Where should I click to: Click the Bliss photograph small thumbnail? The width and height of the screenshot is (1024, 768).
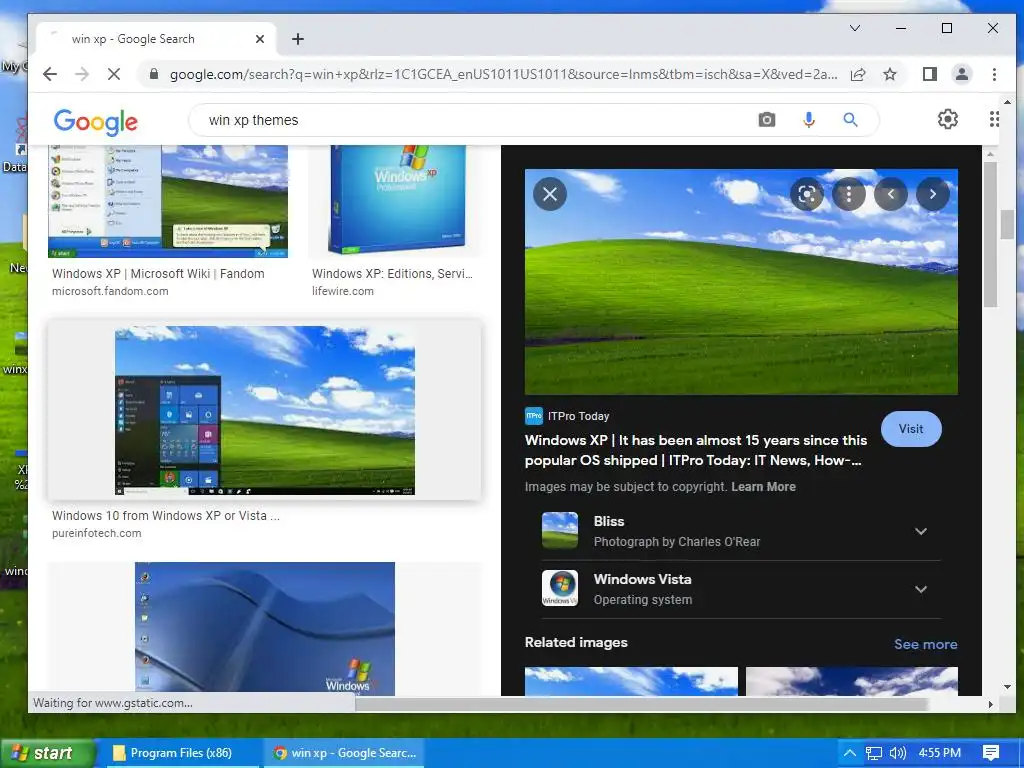(x=560, y=530)
